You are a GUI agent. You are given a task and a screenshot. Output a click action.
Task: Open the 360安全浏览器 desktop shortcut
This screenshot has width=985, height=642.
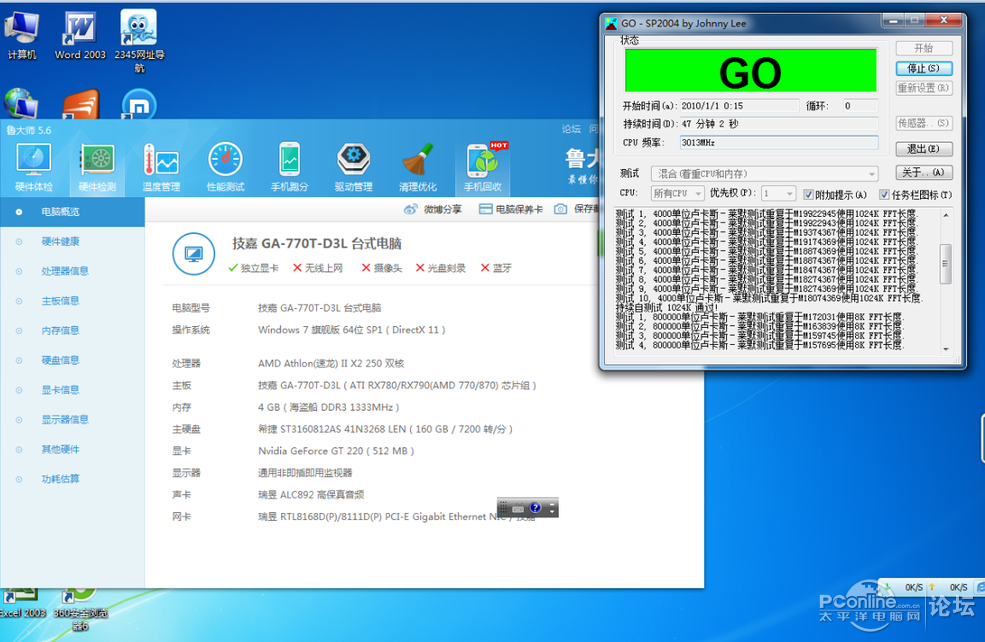[80, 609]
